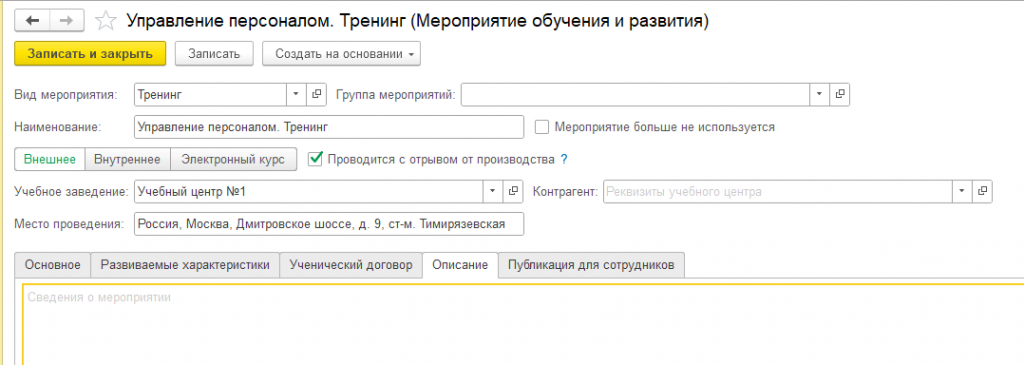Uncheck Проводится с отрывом от производства
Image resolution: width=1024 pixels, height=365 pixels.
tap(316, 159)
